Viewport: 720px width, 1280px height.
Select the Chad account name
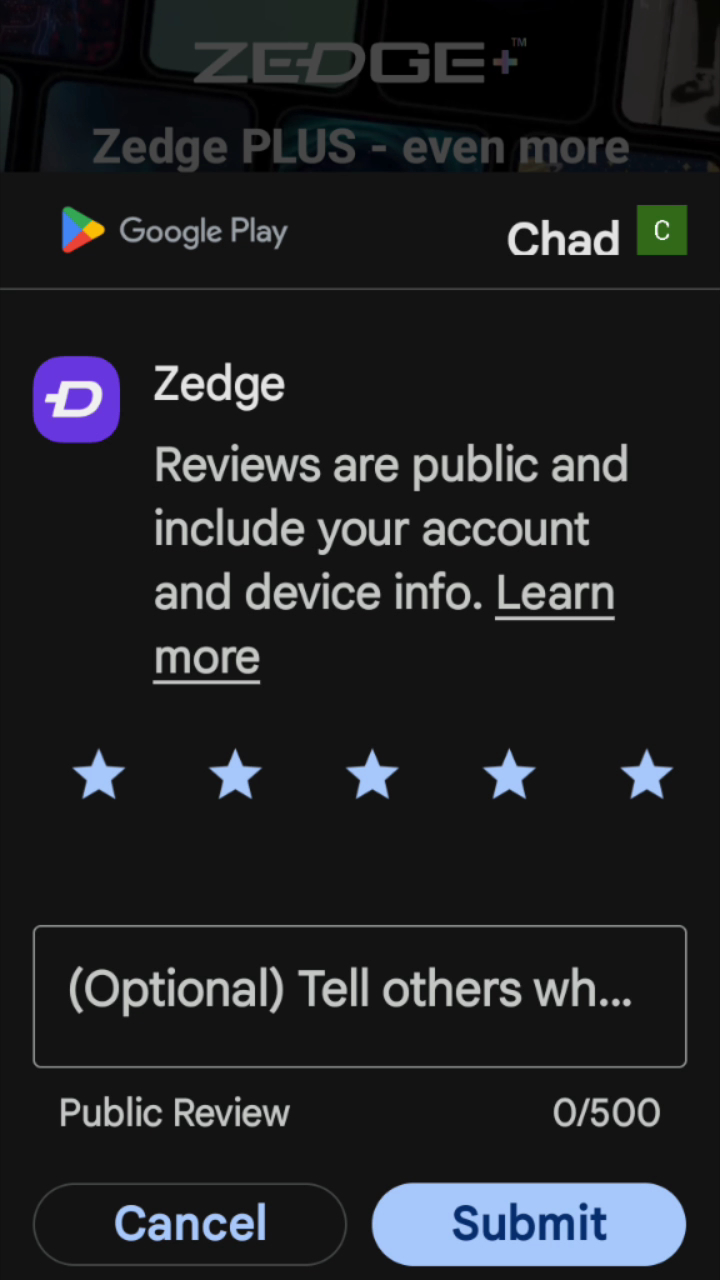tap(563, 238)
